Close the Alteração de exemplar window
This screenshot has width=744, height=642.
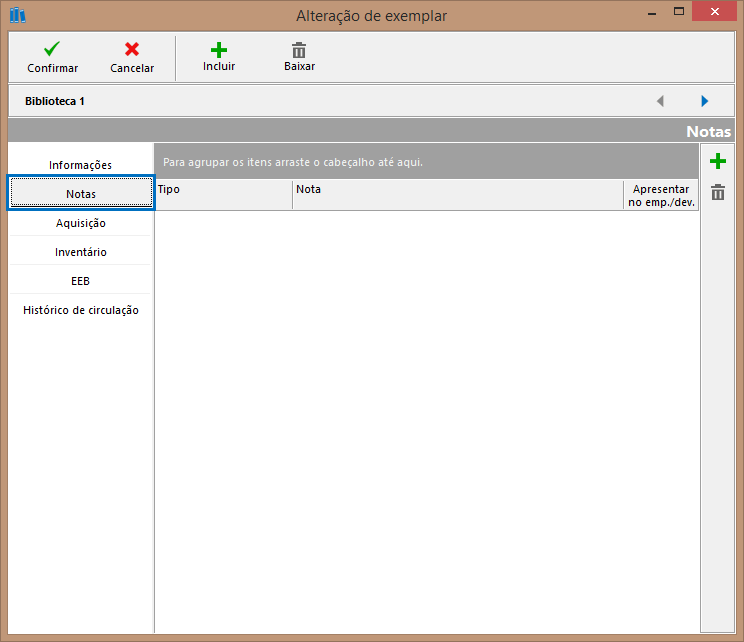point(715,11)
